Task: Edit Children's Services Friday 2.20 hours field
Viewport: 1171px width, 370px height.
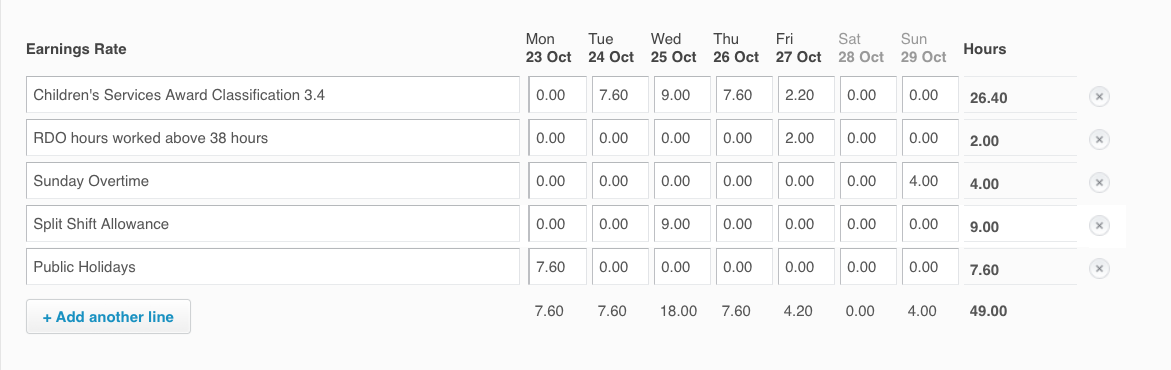Action: [806, 95]
